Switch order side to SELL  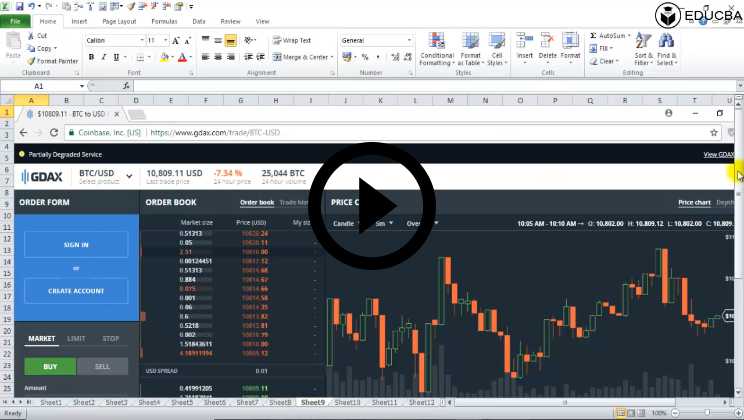102,367
